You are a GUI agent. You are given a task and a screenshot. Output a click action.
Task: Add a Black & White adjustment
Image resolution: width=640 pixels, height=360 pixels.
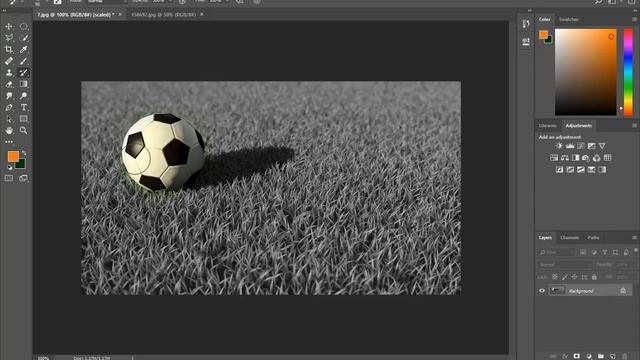pos(575,158)
